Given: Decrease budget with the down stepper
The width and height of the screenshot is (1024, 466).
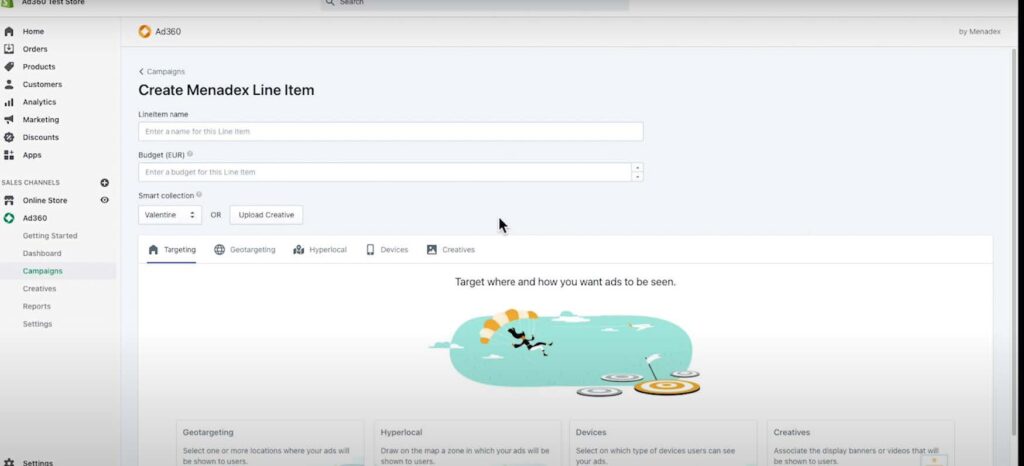Looking at the screenshot, I should coord(637,177).
